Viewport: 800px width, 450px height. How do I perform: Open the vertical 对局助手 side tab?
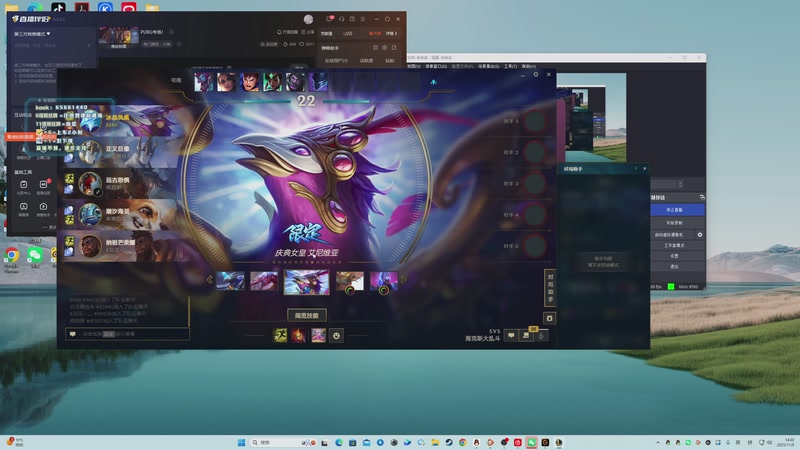click(x=549, y=288)
